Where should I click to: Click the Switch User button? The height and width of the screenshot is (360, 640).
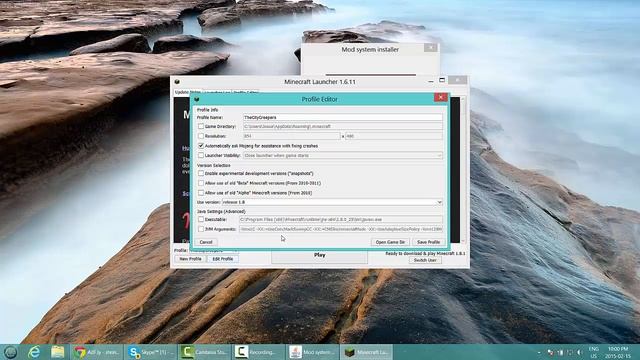click(425, 260)
